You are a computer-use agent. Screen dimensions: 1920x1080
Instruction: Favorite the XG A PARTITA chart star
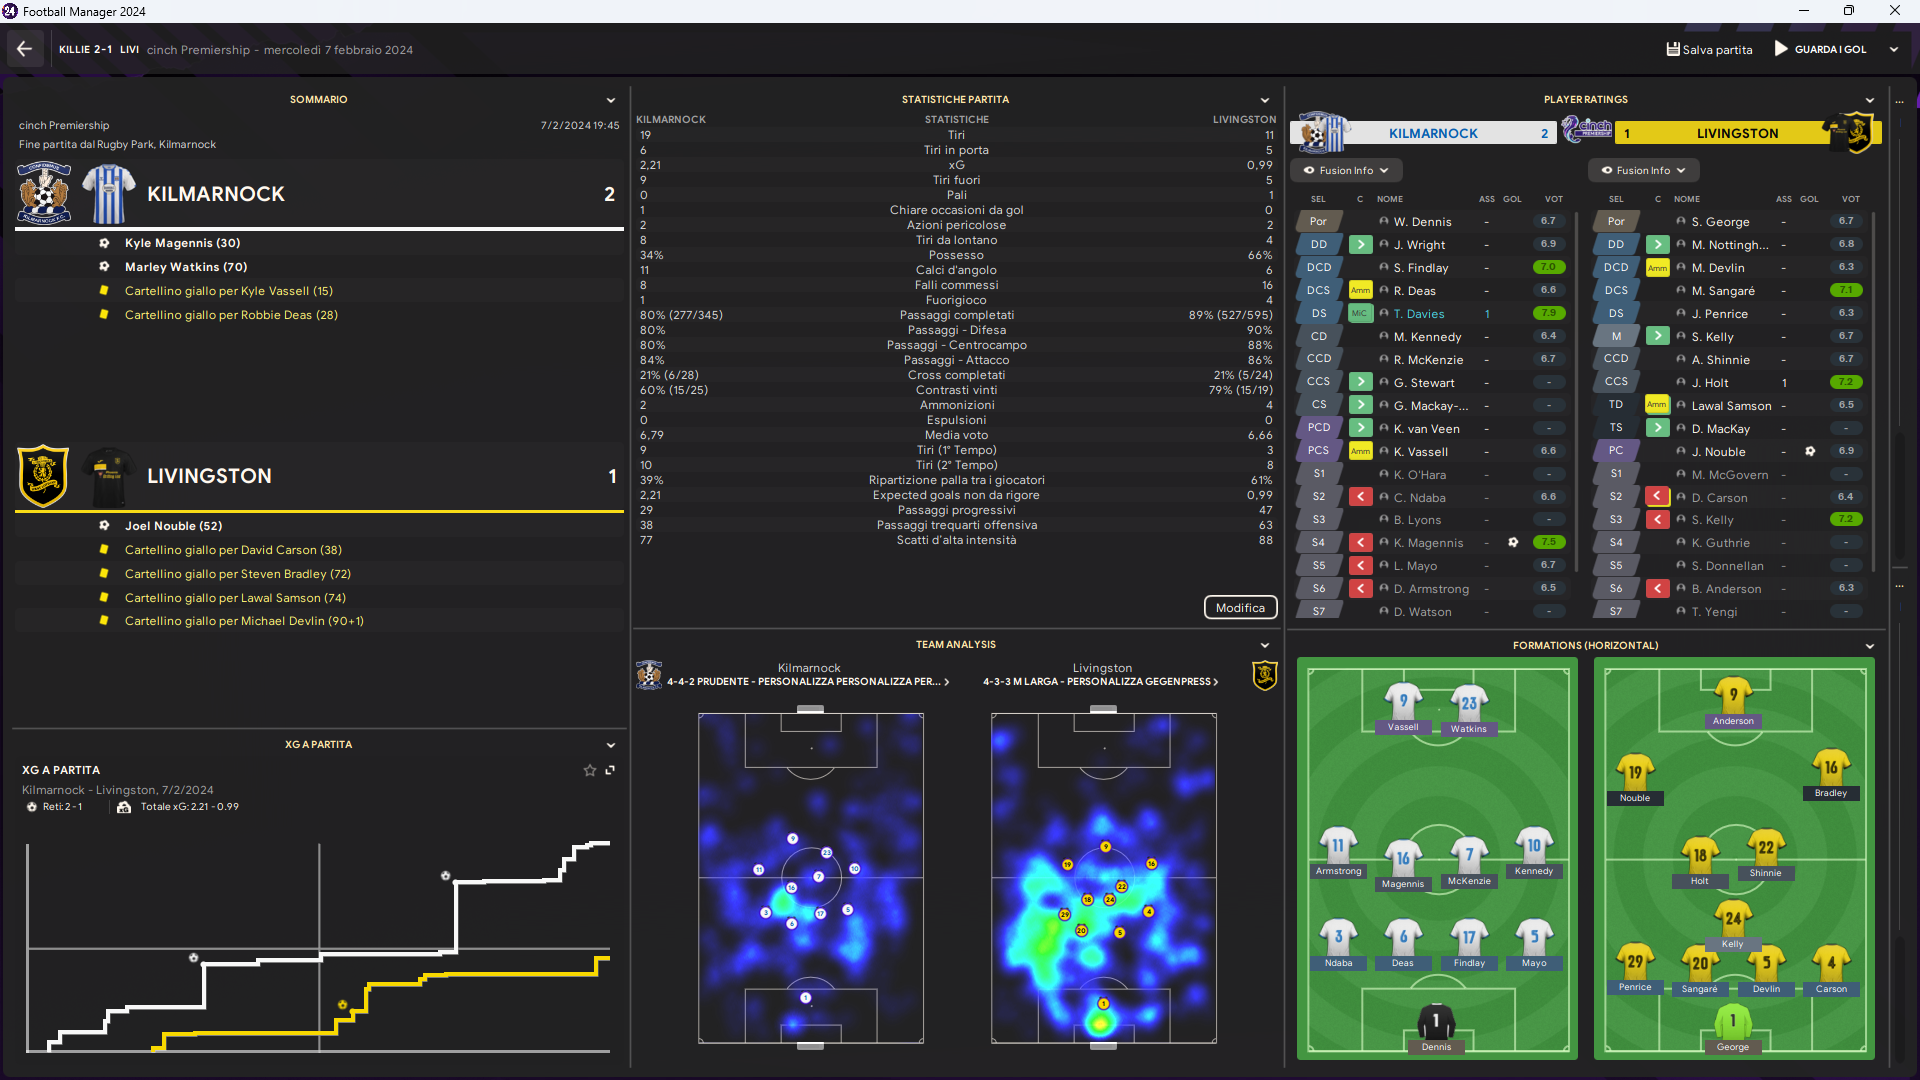click(x=590, y=770)
